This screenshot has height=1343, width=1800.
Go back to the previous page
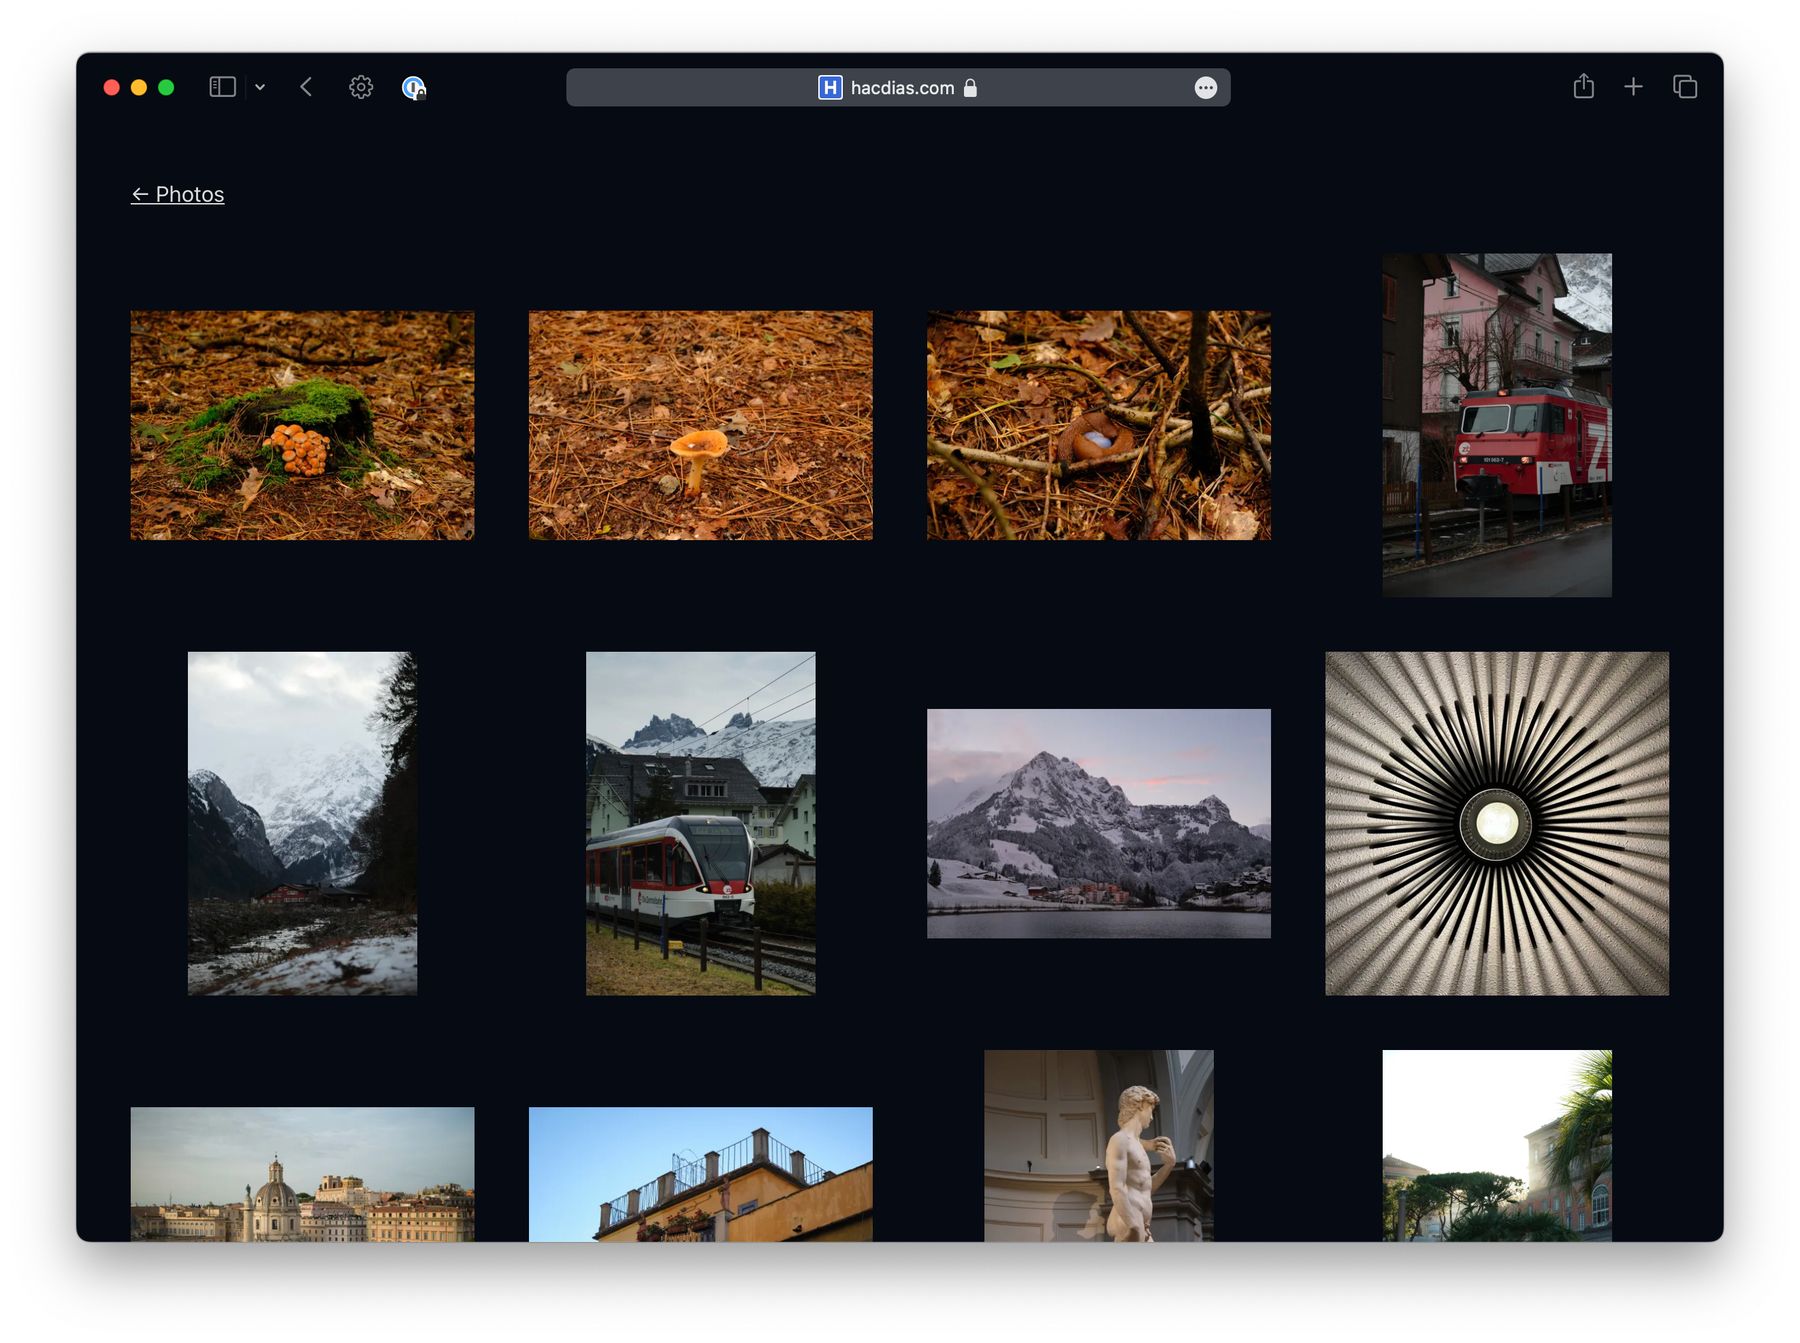[x=306, y=87]
